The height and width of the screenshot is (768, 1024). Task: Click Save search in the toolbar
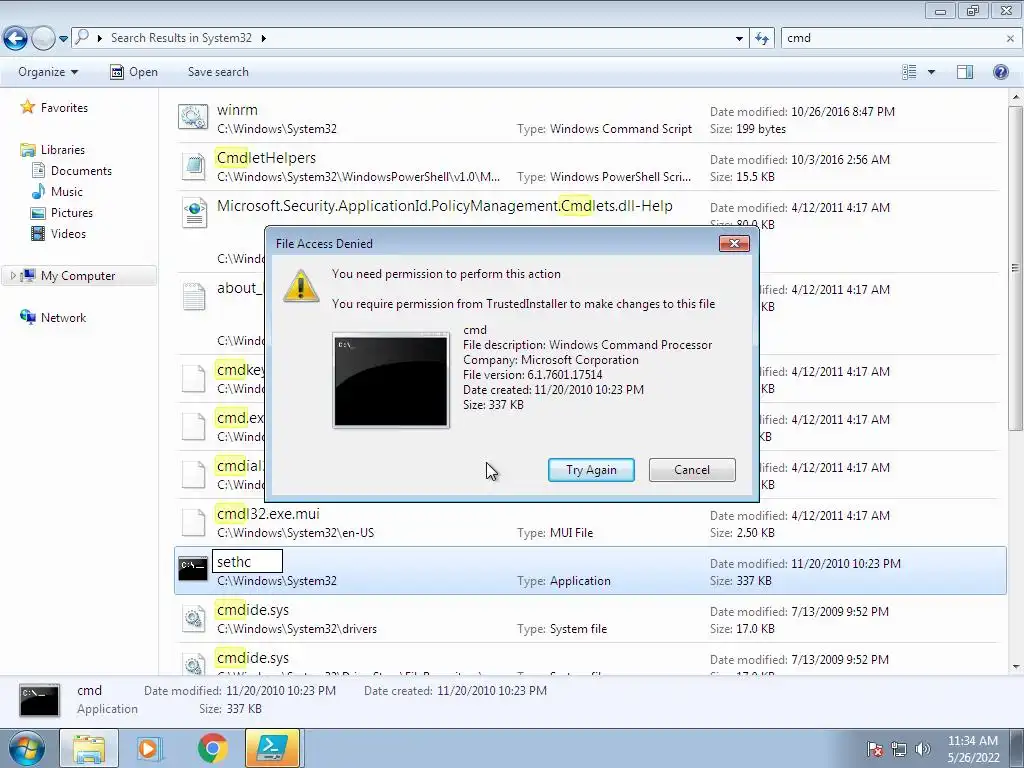coord(218,72)
